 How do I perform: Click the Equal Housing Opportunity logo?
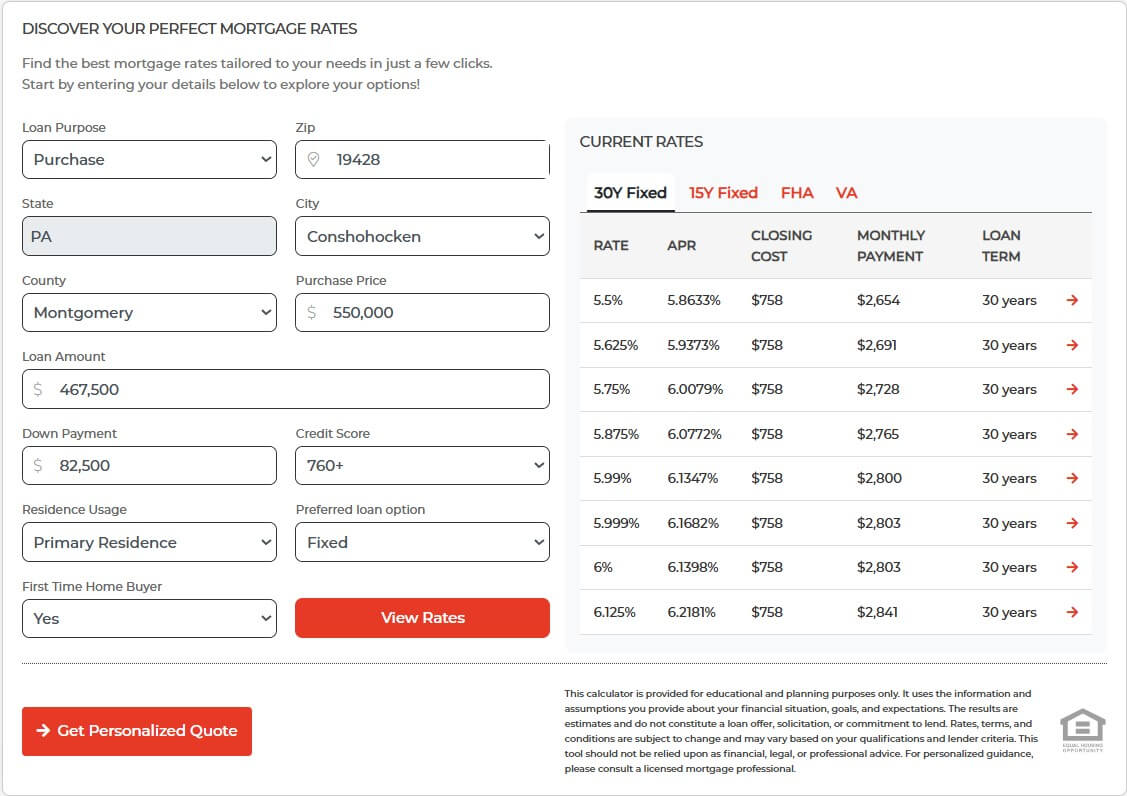1082,730
